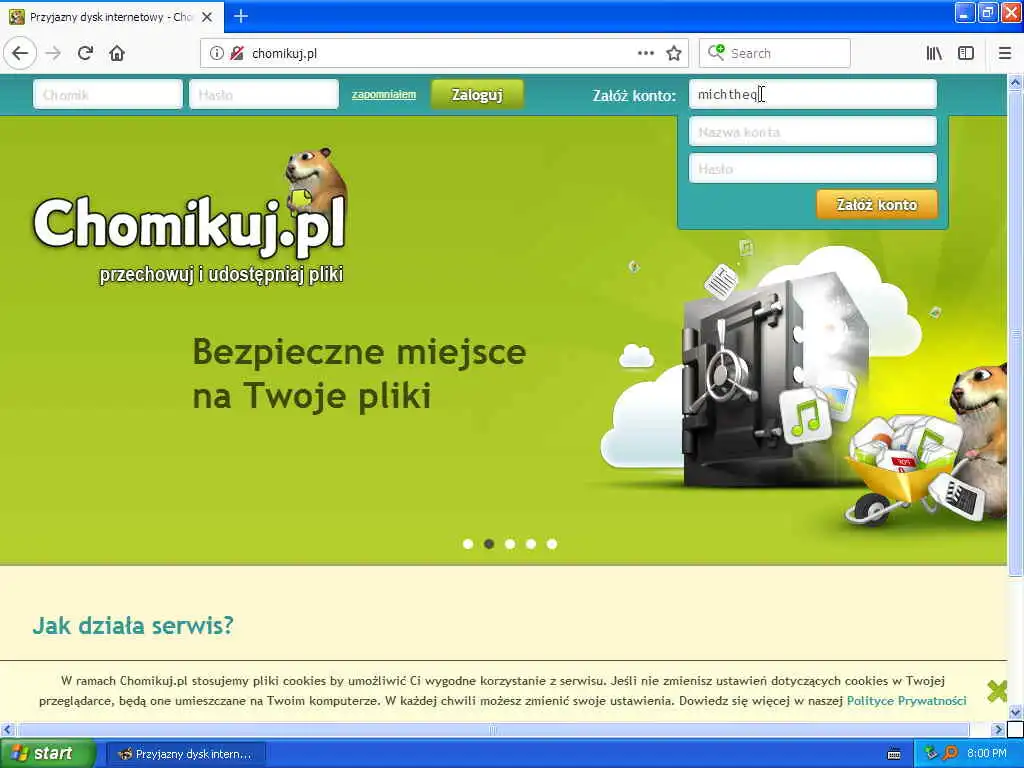This screenshot has width=1024, height=768.
Task: Click the insecure connection padlock icon
Action: coord(236,54)
